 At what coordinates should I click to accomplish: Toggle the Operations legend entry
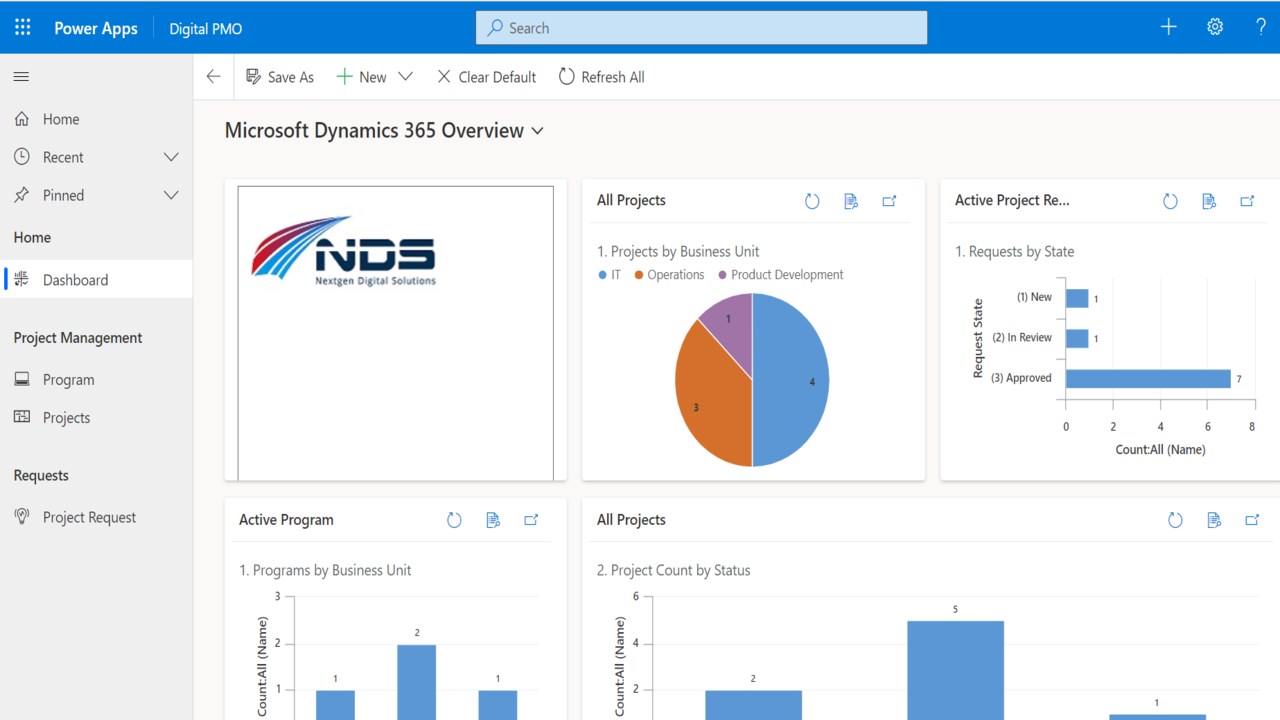[669, 275]
